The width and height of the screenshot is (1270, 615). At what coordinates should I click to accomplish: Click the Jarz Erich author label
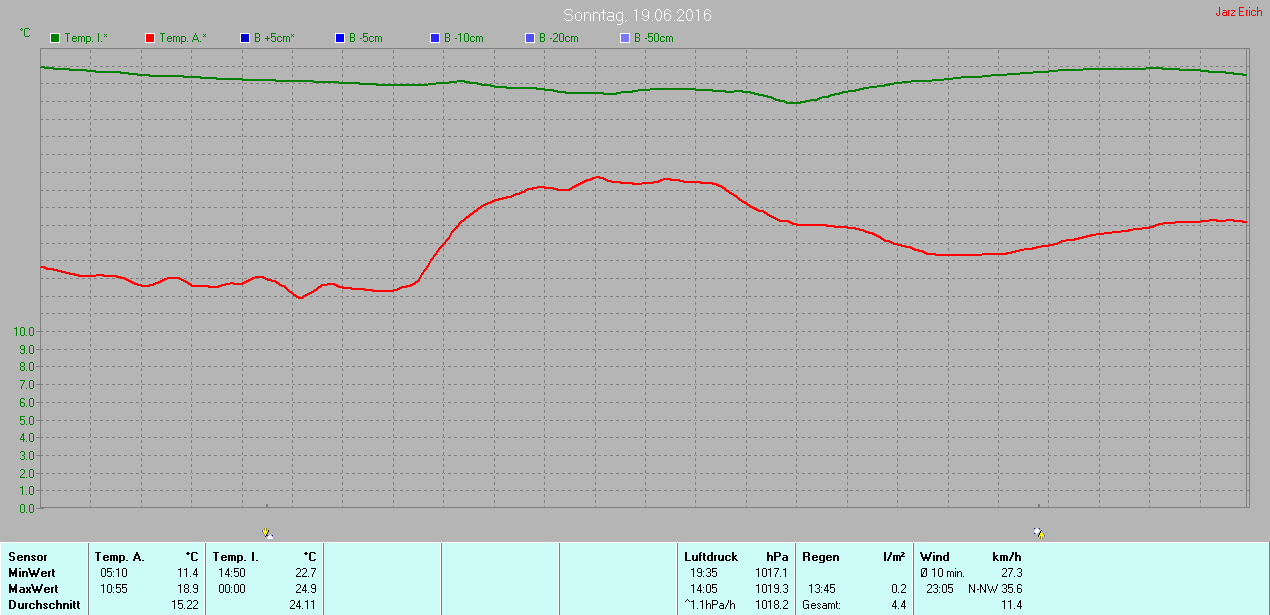(1238, 12)
